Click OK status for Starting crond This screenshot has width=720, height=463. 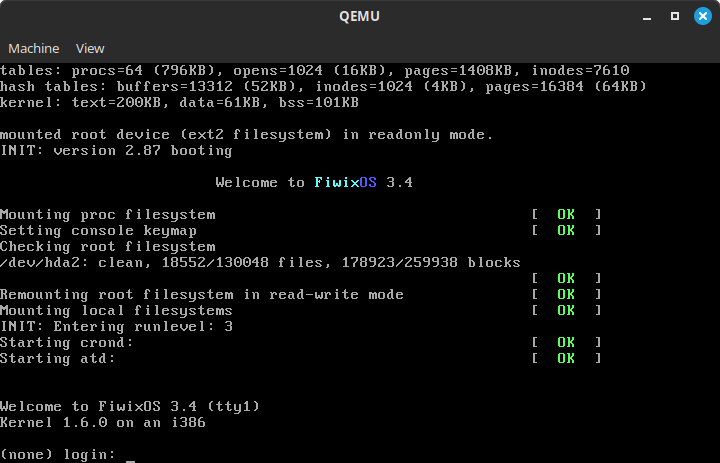pos(566,343)
